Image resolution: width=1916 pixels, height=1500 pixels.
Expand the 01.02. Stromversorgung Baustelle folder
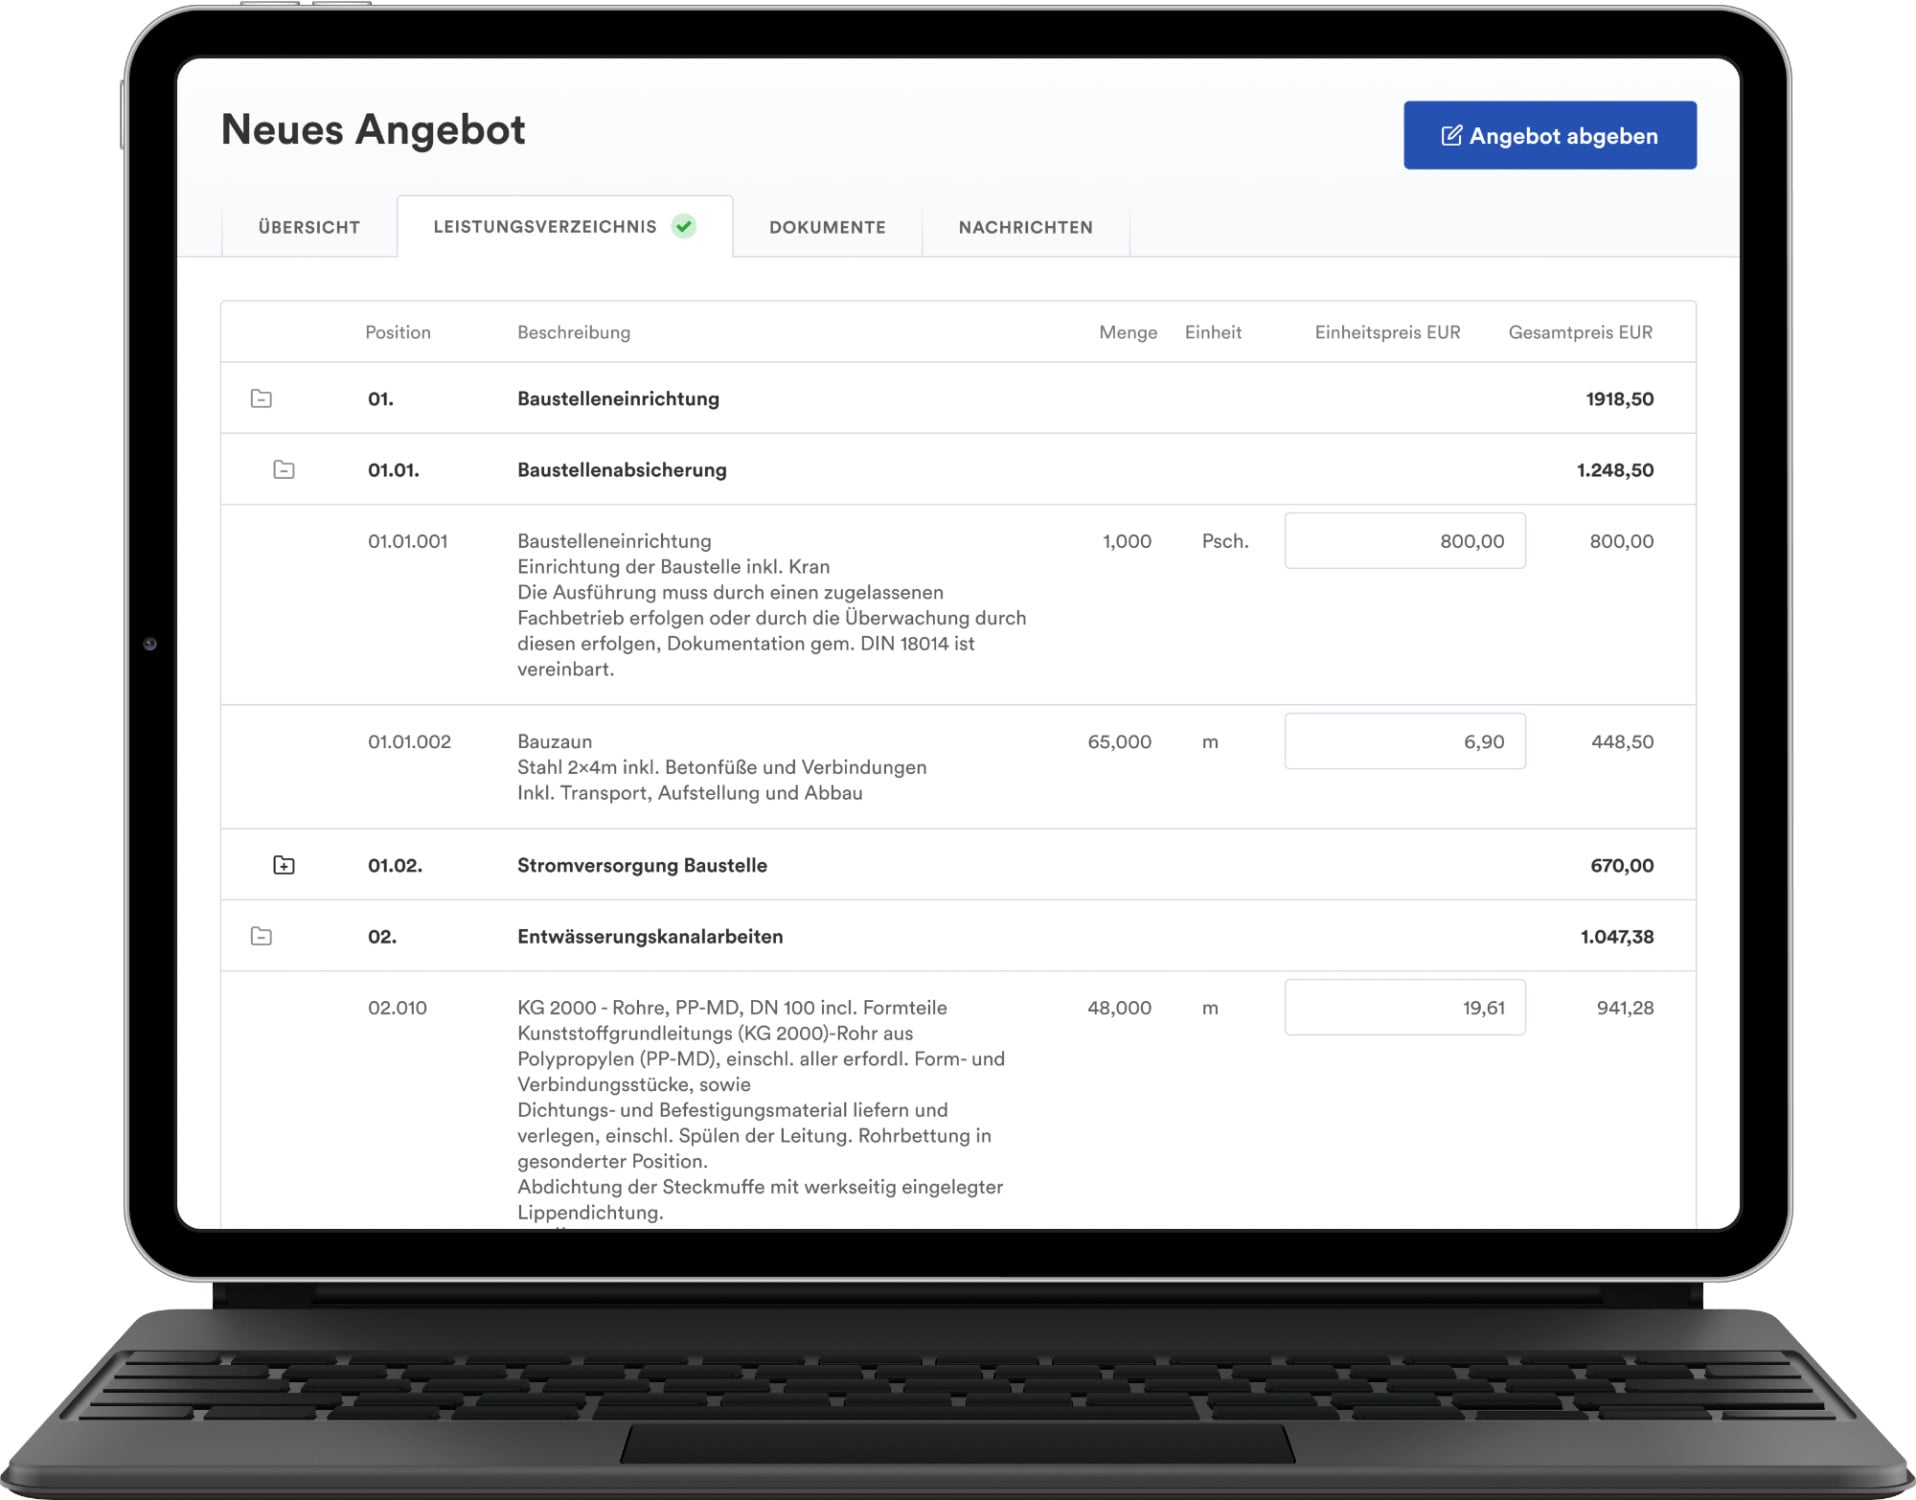(284, 865)
